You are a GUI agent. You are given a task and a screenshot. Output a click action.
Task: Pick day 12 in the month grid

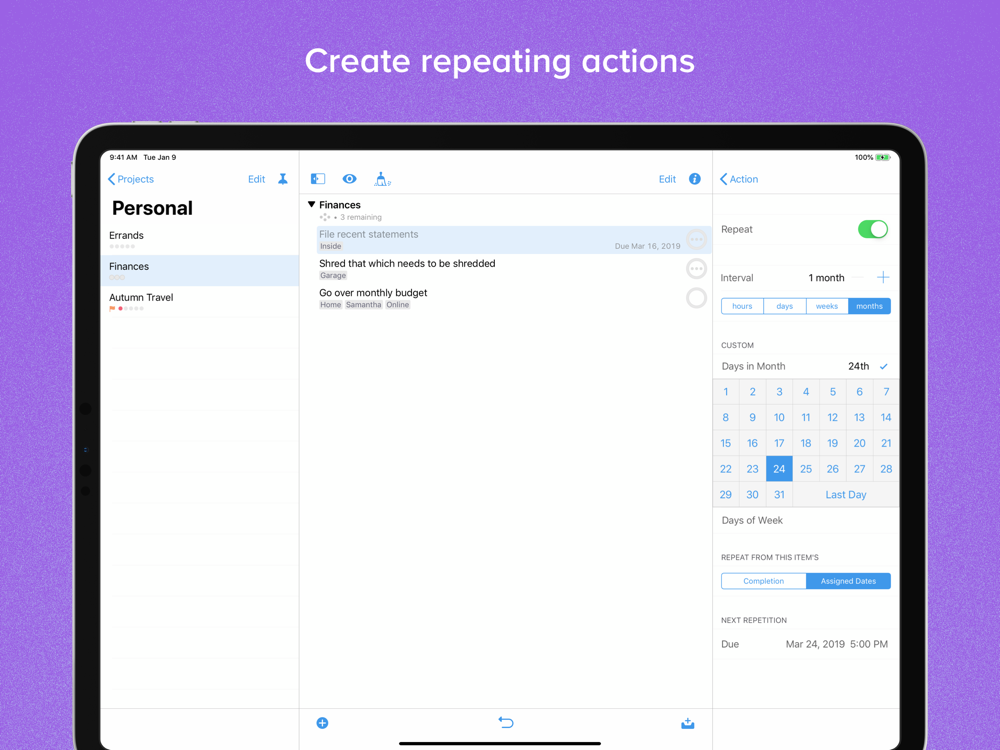[832, 417]
